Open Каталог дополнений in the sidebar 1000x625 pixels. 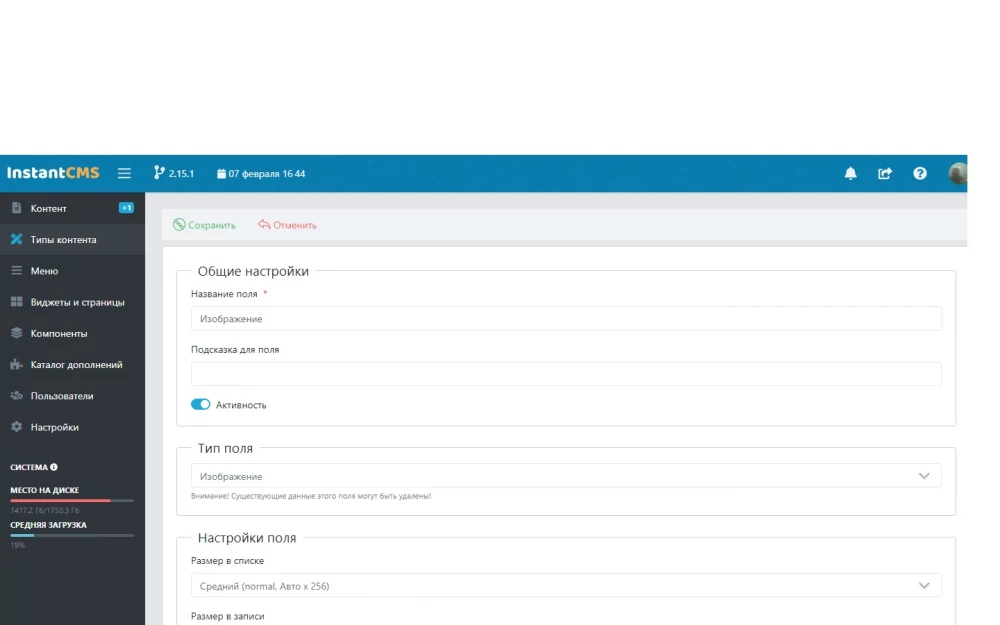(x=72, y=365)
